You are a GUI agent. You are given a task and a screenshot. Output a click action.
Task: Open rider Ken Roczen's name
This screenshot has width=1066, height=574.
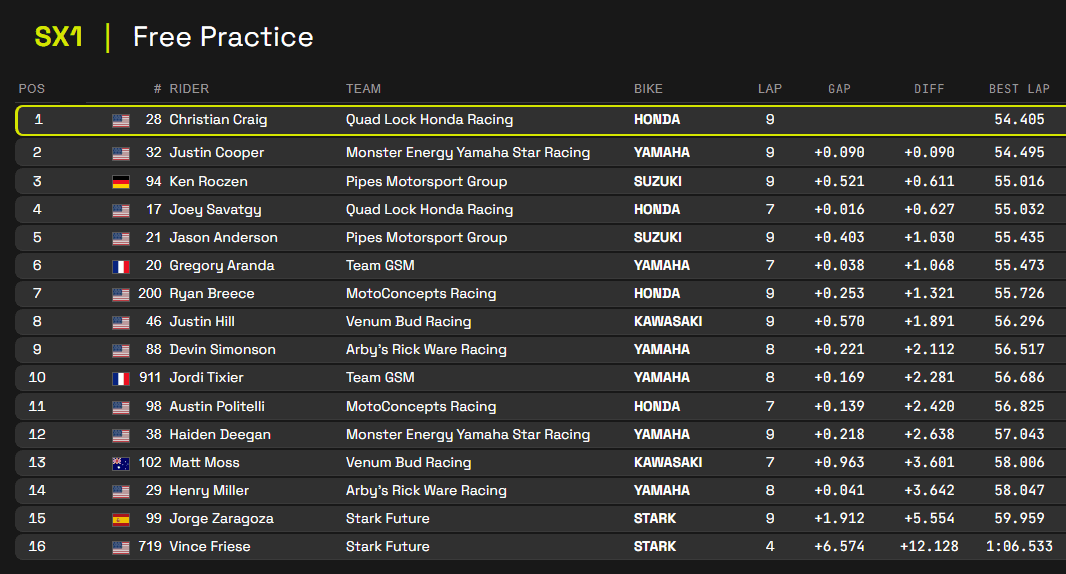click(x=208, y=182)
